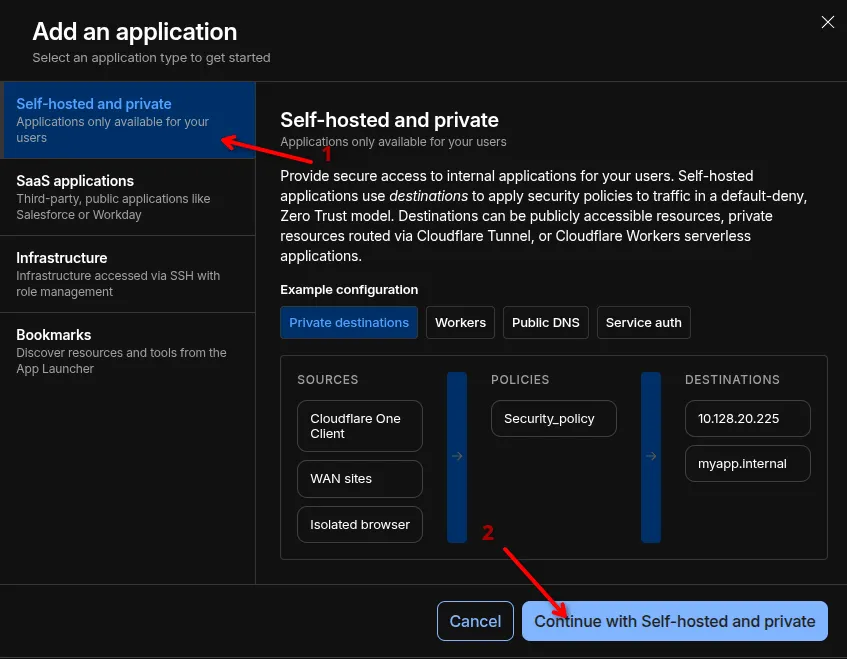Close the Add an application dialog
847x659 pixels.
827,22
